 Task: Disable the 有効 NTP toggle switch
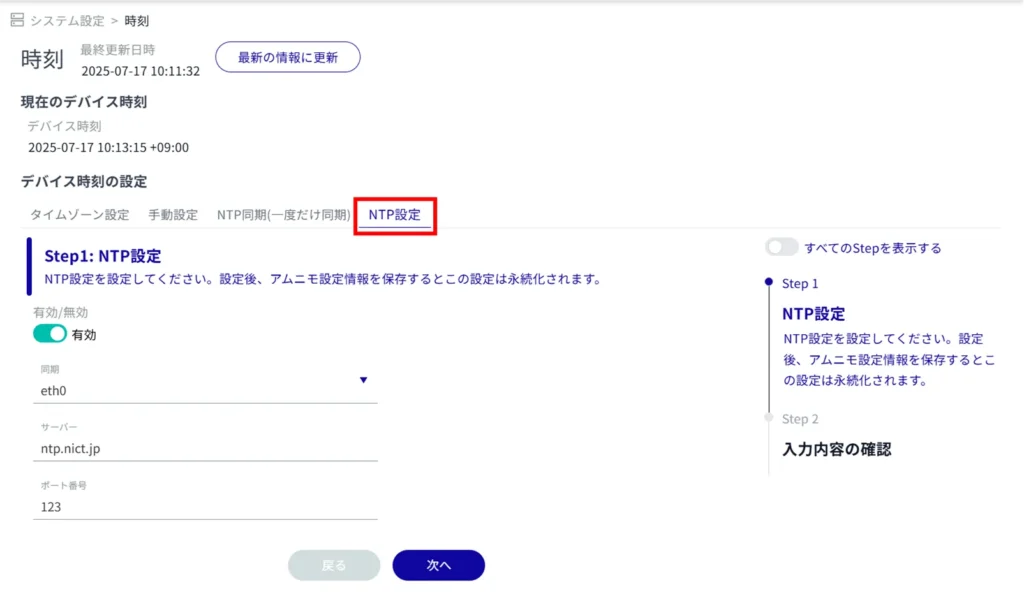(50, 334)
